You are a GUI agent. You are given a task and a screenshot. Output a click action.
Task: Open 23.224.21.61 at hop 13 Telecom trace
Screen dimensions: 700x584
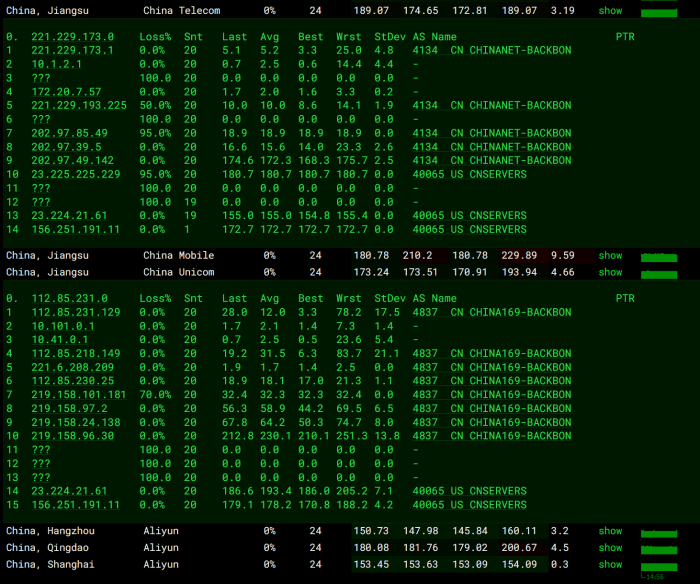[x=69, y=216]
